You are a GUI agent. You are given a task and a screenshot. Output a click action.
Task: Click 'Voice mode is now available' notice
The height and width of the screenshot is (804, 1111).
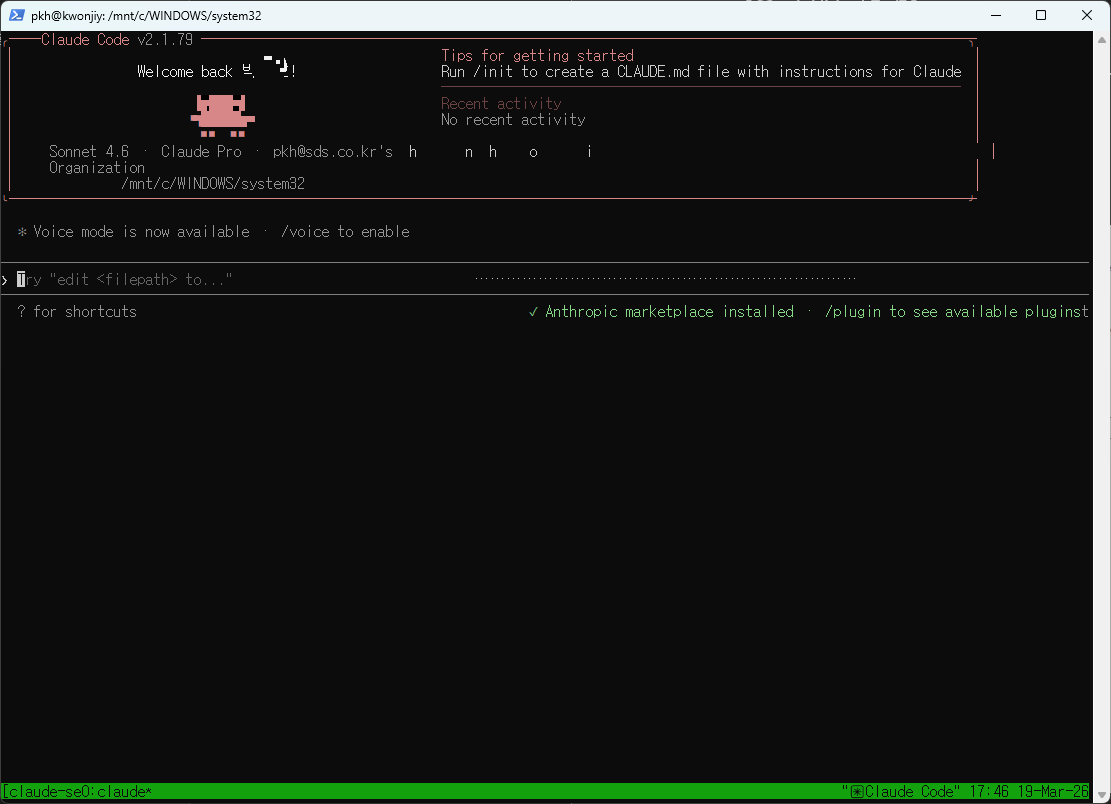click(141, 232)
